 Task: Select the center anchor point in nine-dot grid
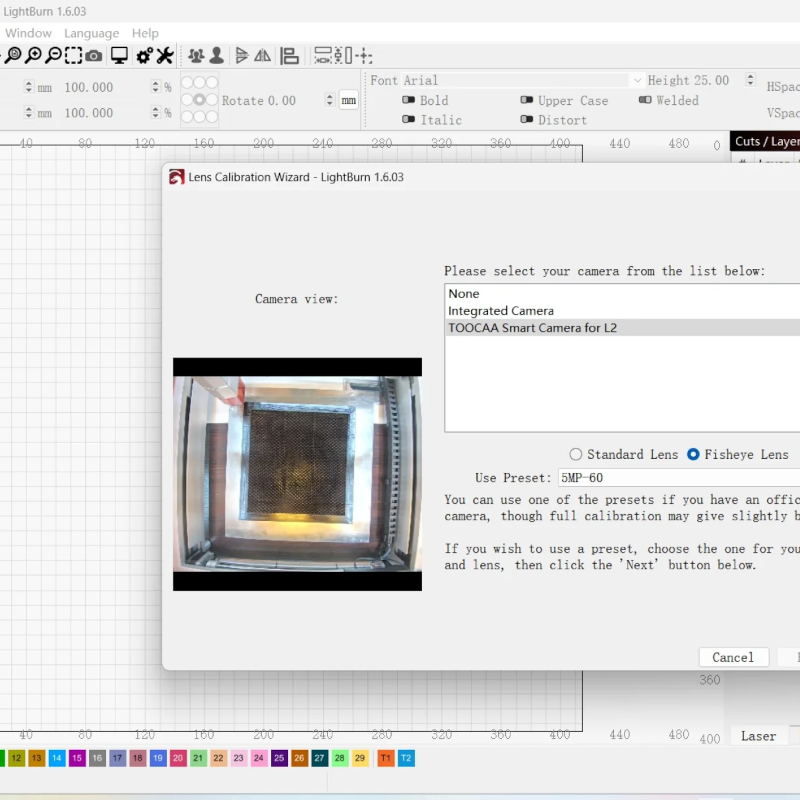tap(199, 99)
